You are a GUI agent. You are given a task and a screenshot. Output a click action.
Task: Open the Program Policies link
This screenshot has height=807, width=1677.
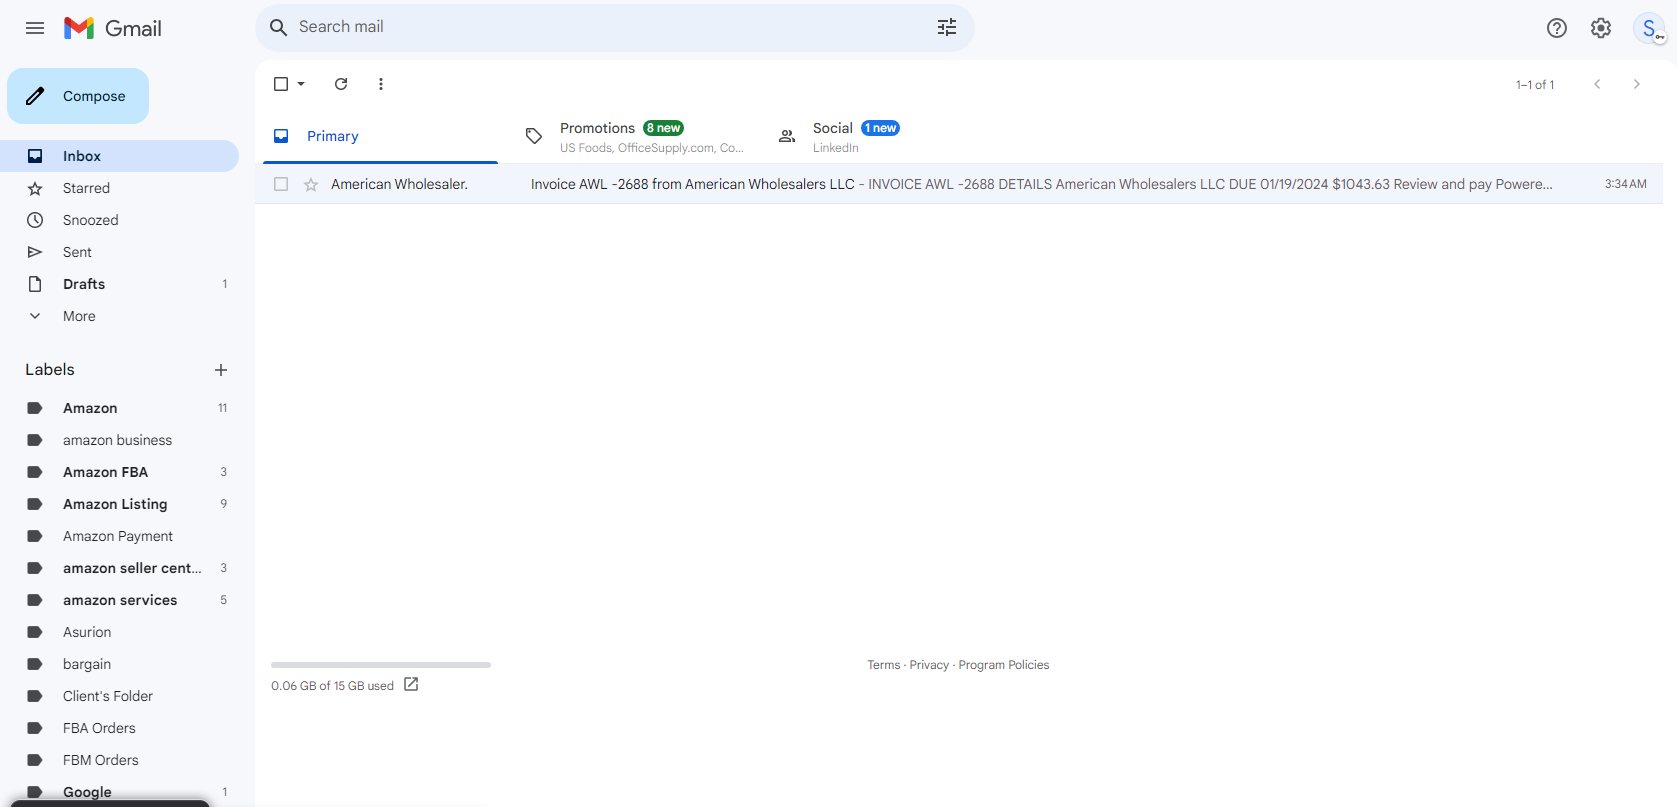pos(1004,665)
